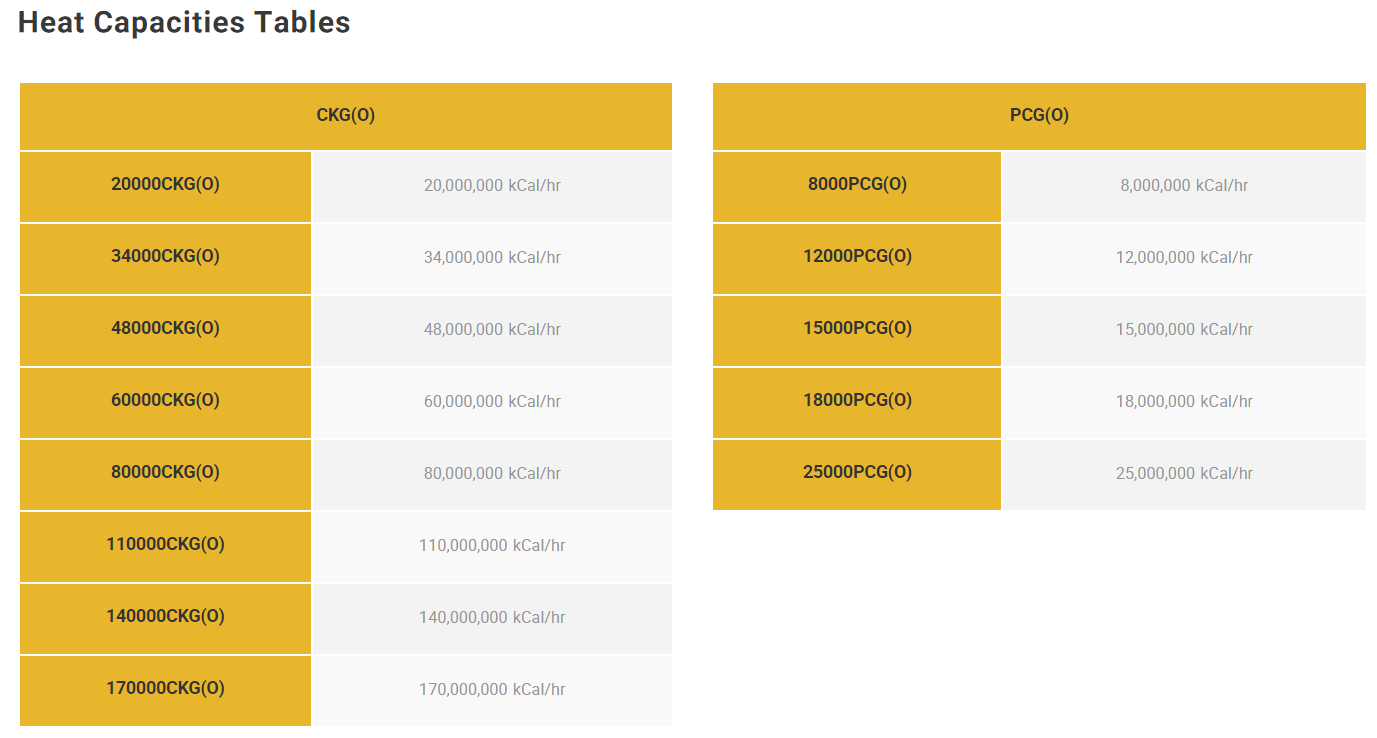Click the 110000CKG(O) model cell
Image resolution: width=1377 pixels, height=738 pixels.
[165, 546]
